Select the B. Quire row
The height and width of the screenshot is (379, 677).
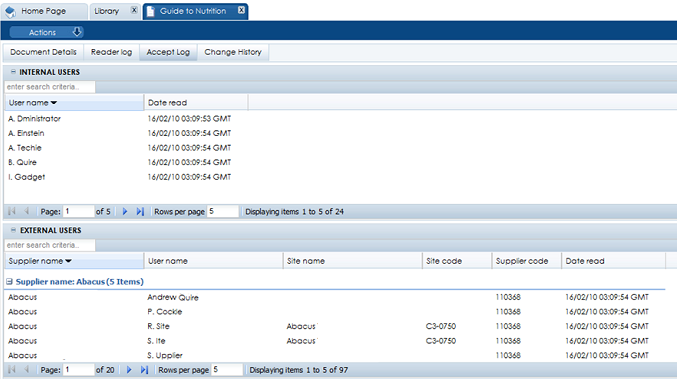tap(341, 162)
